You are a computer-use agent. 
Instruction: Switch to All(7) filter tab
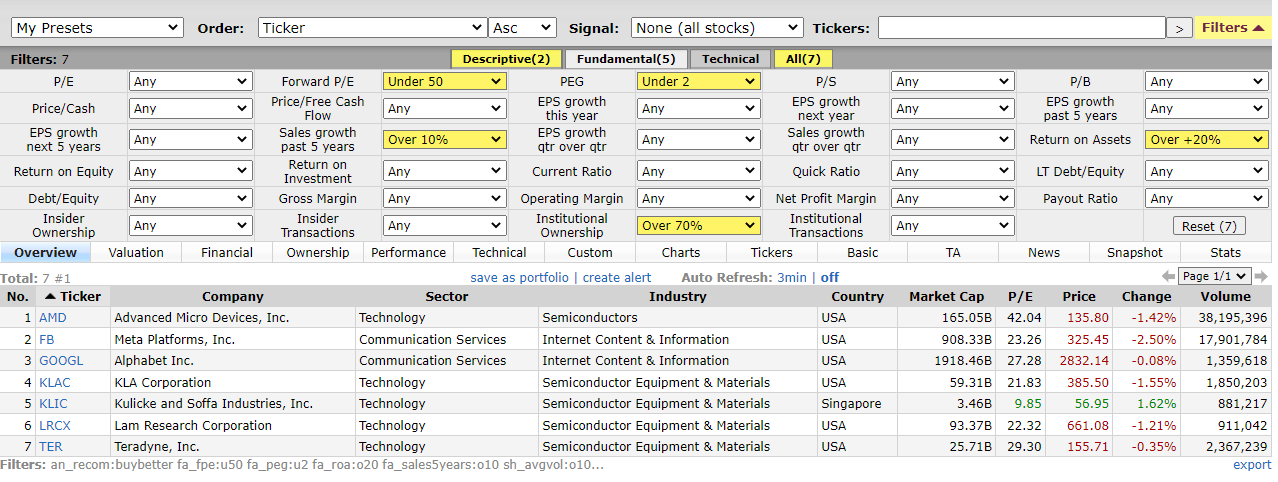pos(803,59)
